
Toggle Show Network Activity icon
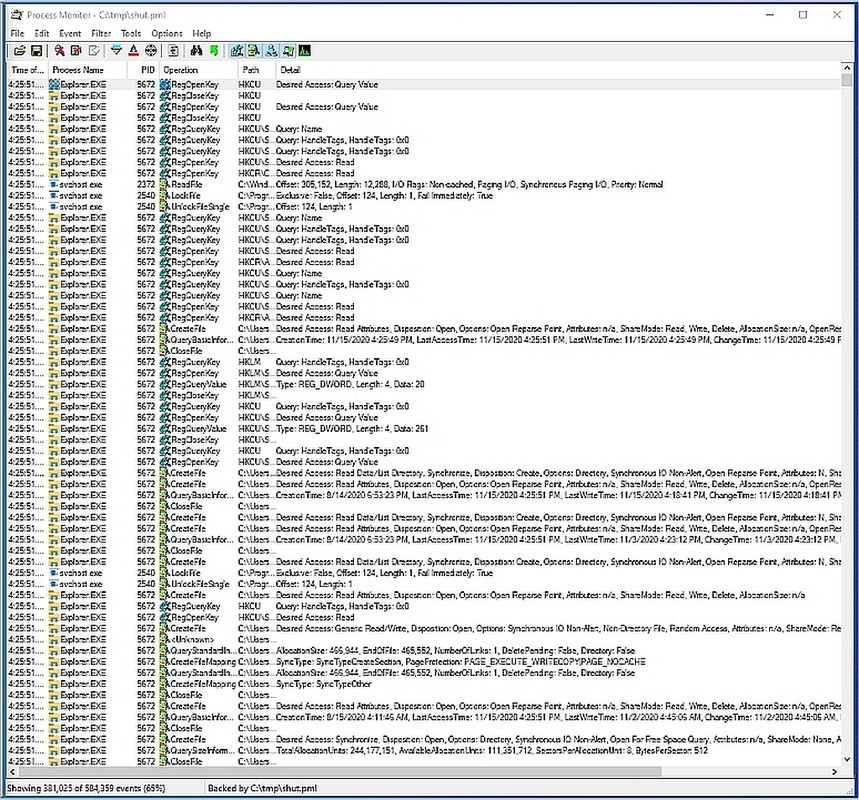[x=271, y=51]
